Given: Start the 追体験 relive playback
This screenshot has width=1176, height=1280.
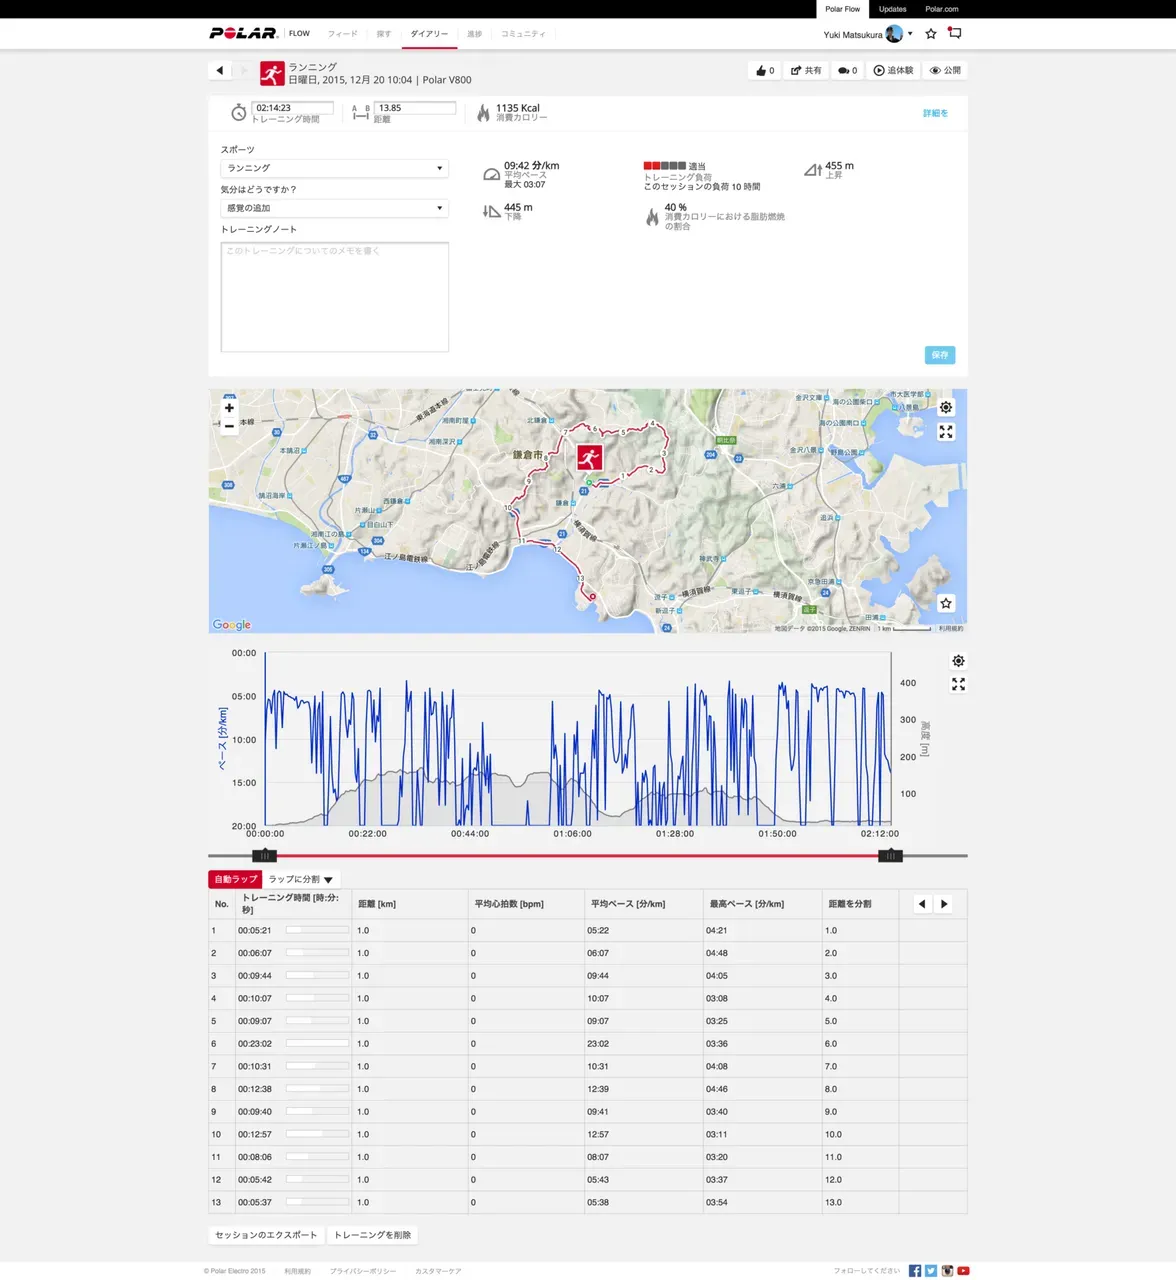Looking at the screenshot, I should [x=893, y=70].
